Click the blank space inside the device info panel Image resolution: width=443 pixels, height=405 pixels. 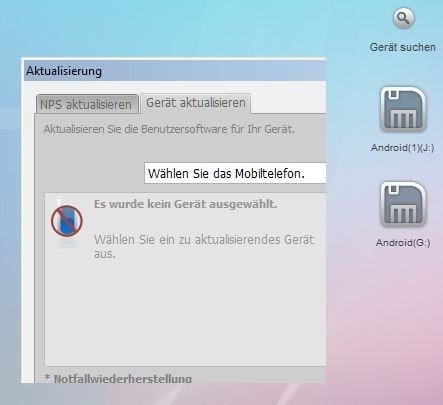coord(185,313)
